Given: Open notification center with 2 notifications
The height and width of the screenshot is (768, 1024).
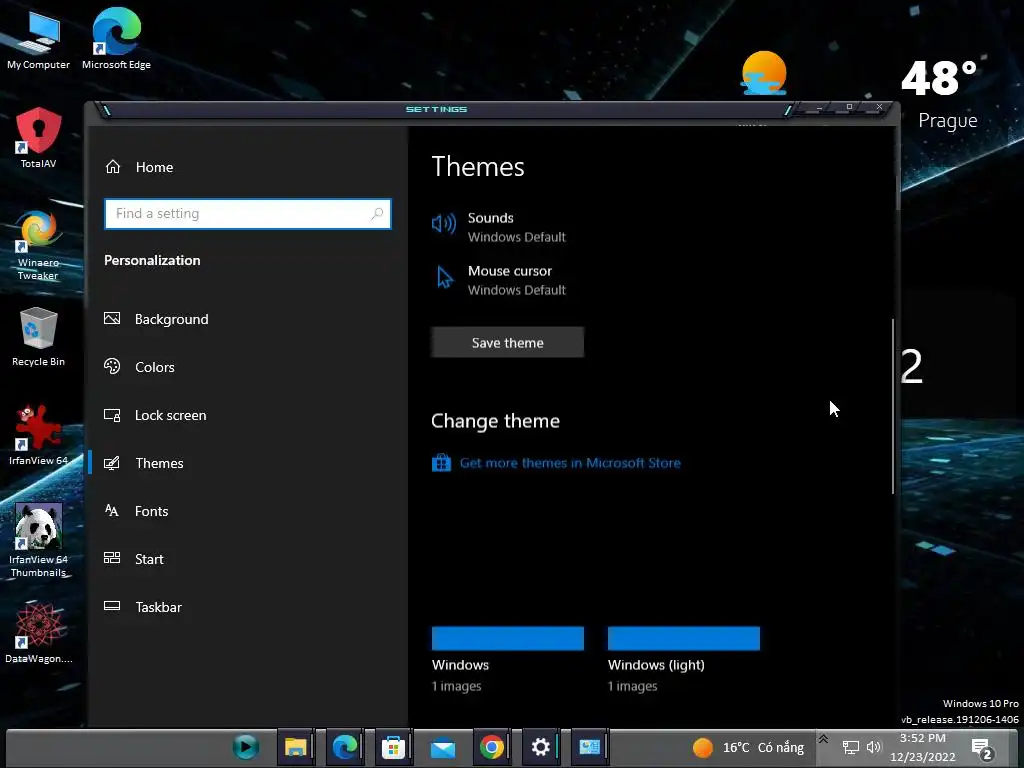Looking at the screenshot, I should [982, 748].
